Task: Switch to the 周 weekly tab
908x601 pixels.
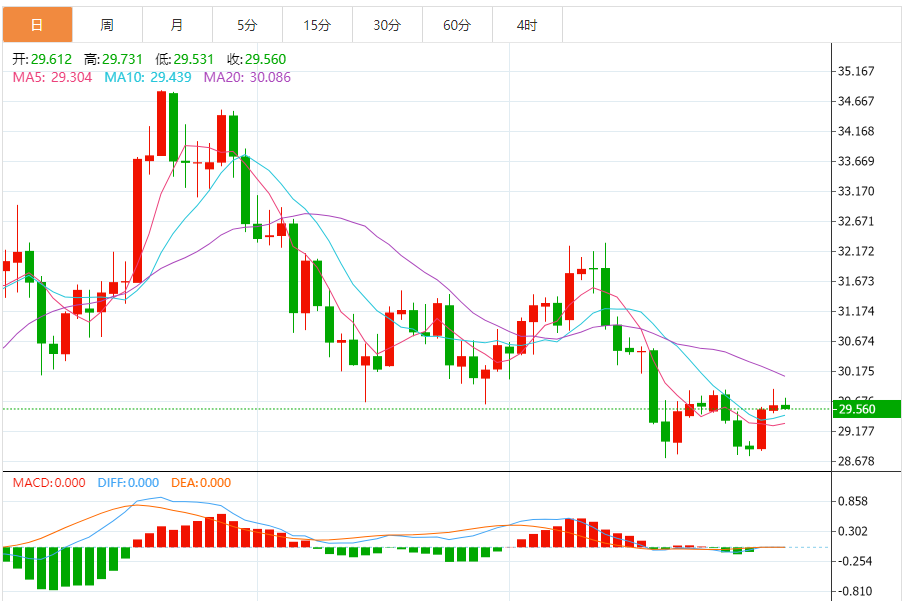Action: point(107,25)
